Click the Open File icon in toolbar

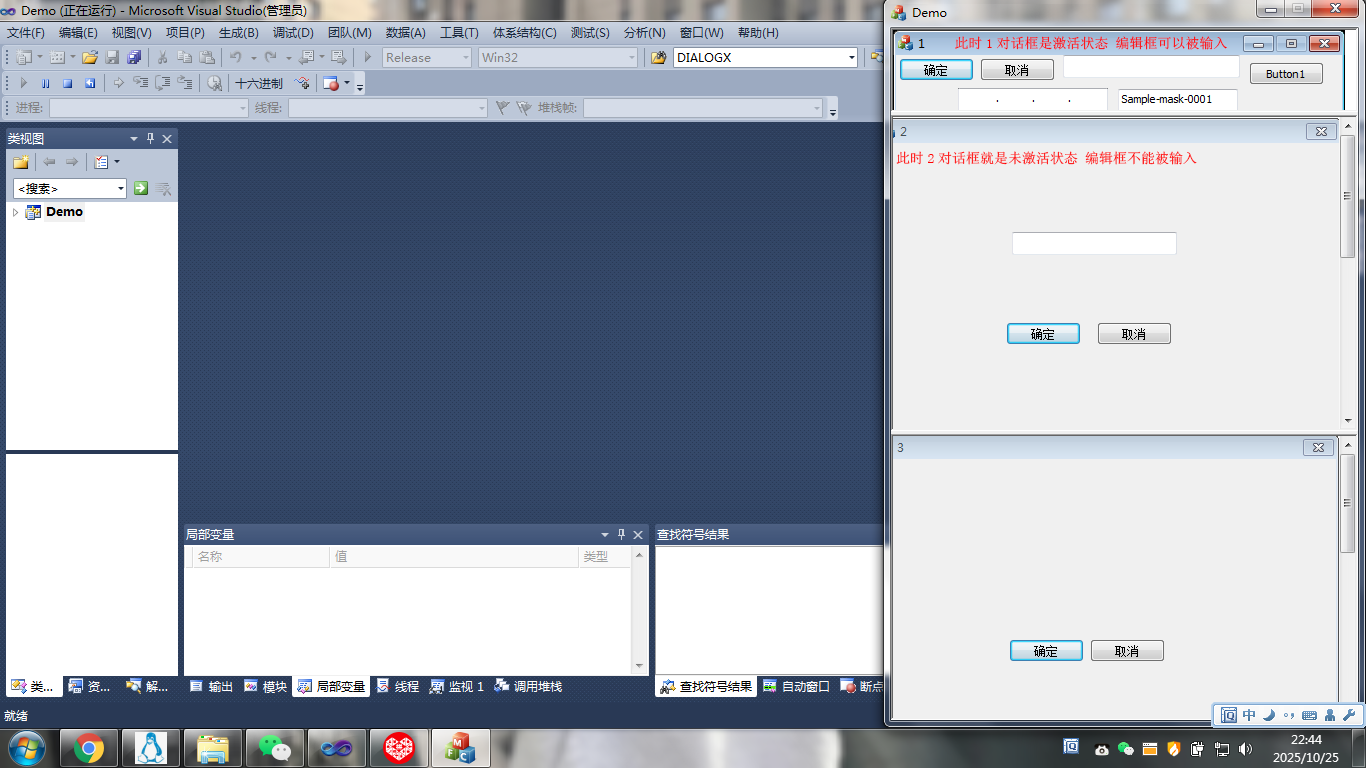[x=90, y=57]
